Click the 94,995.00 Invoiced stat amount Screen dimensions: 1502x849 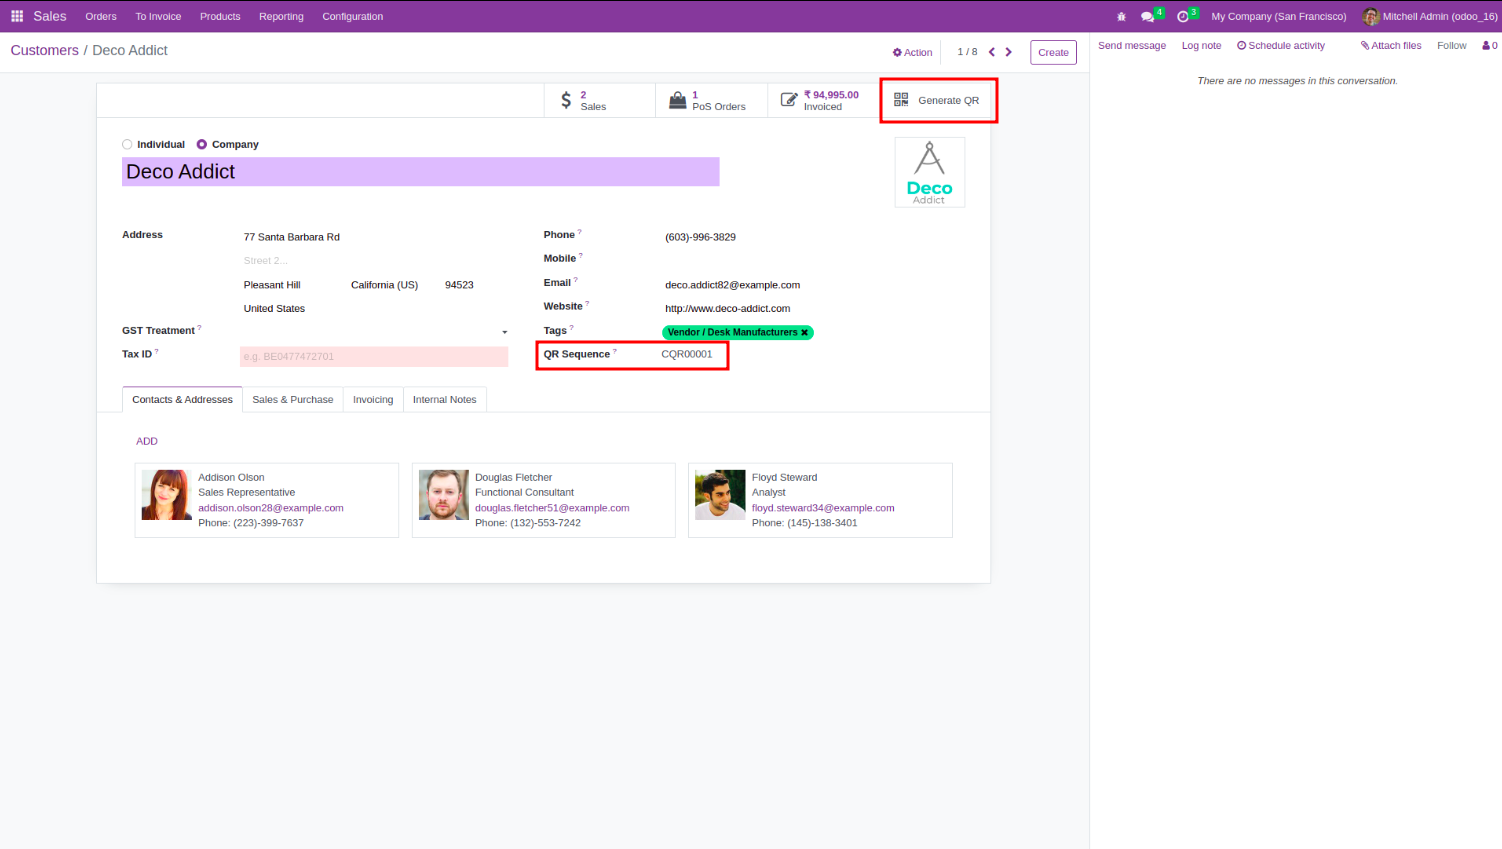[831, 95]
